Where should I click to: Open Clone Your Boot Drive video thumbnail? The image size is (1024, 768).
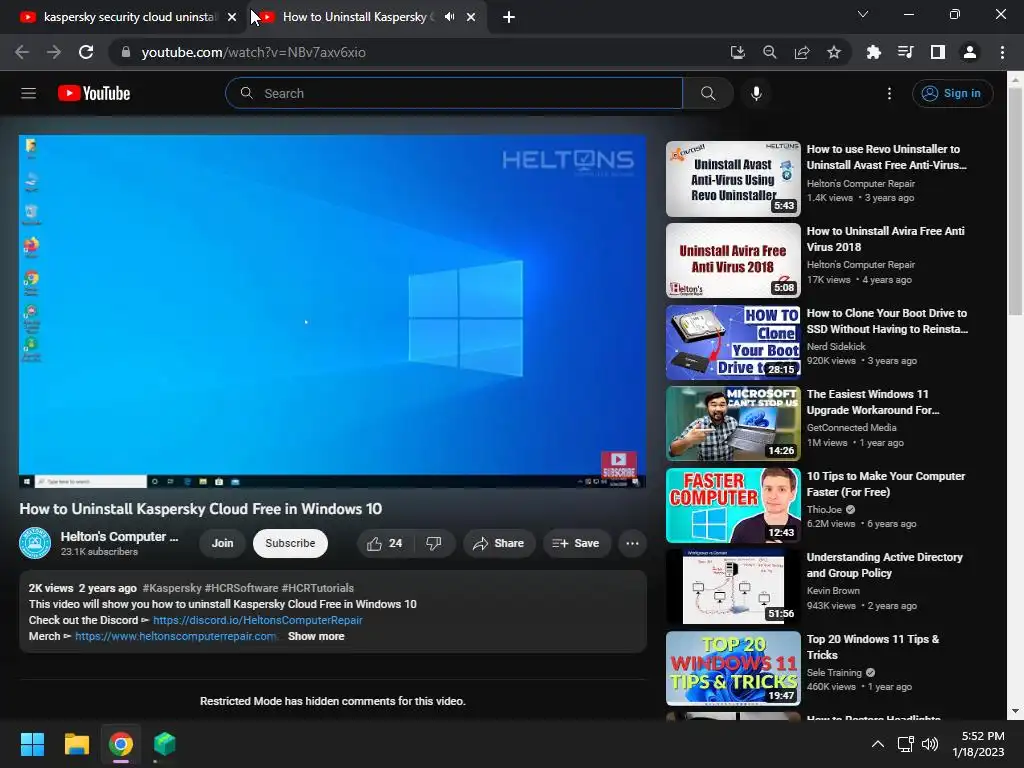point(733,342)
